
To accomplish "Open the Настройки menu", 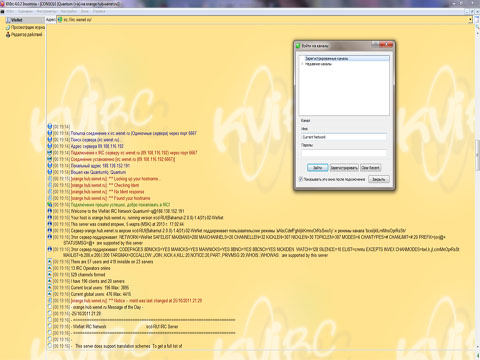I will click(69, 11).
